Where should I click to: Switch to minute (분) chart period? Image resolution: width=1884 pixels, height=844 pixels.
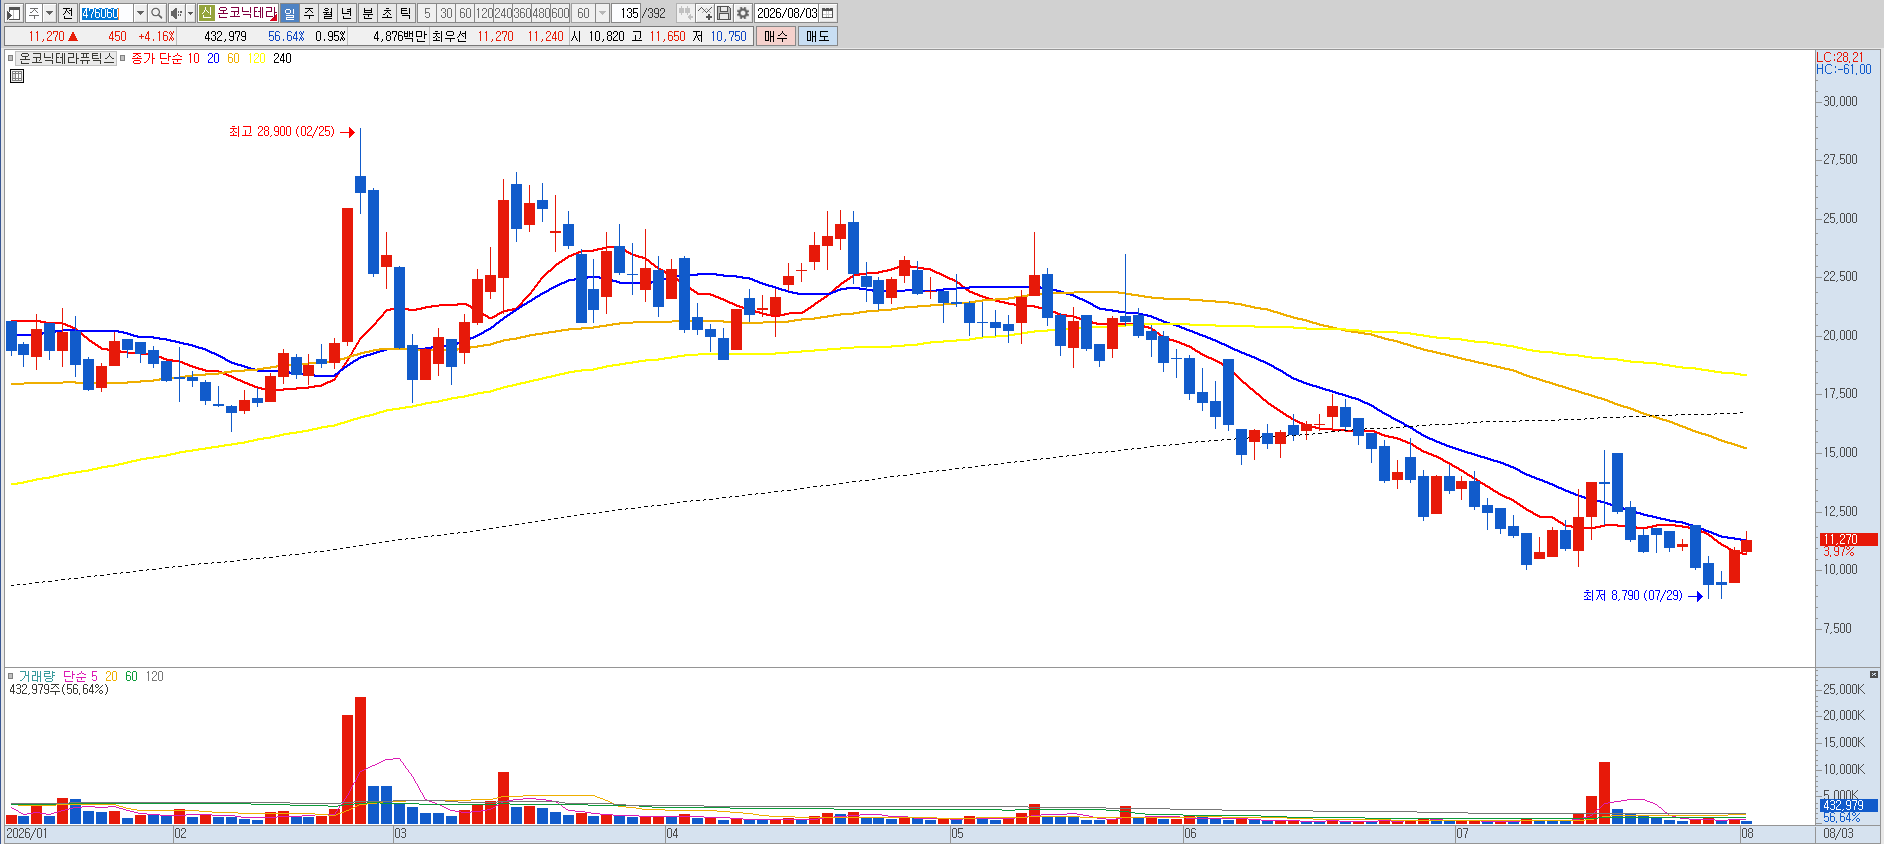(x=367, y=13)
